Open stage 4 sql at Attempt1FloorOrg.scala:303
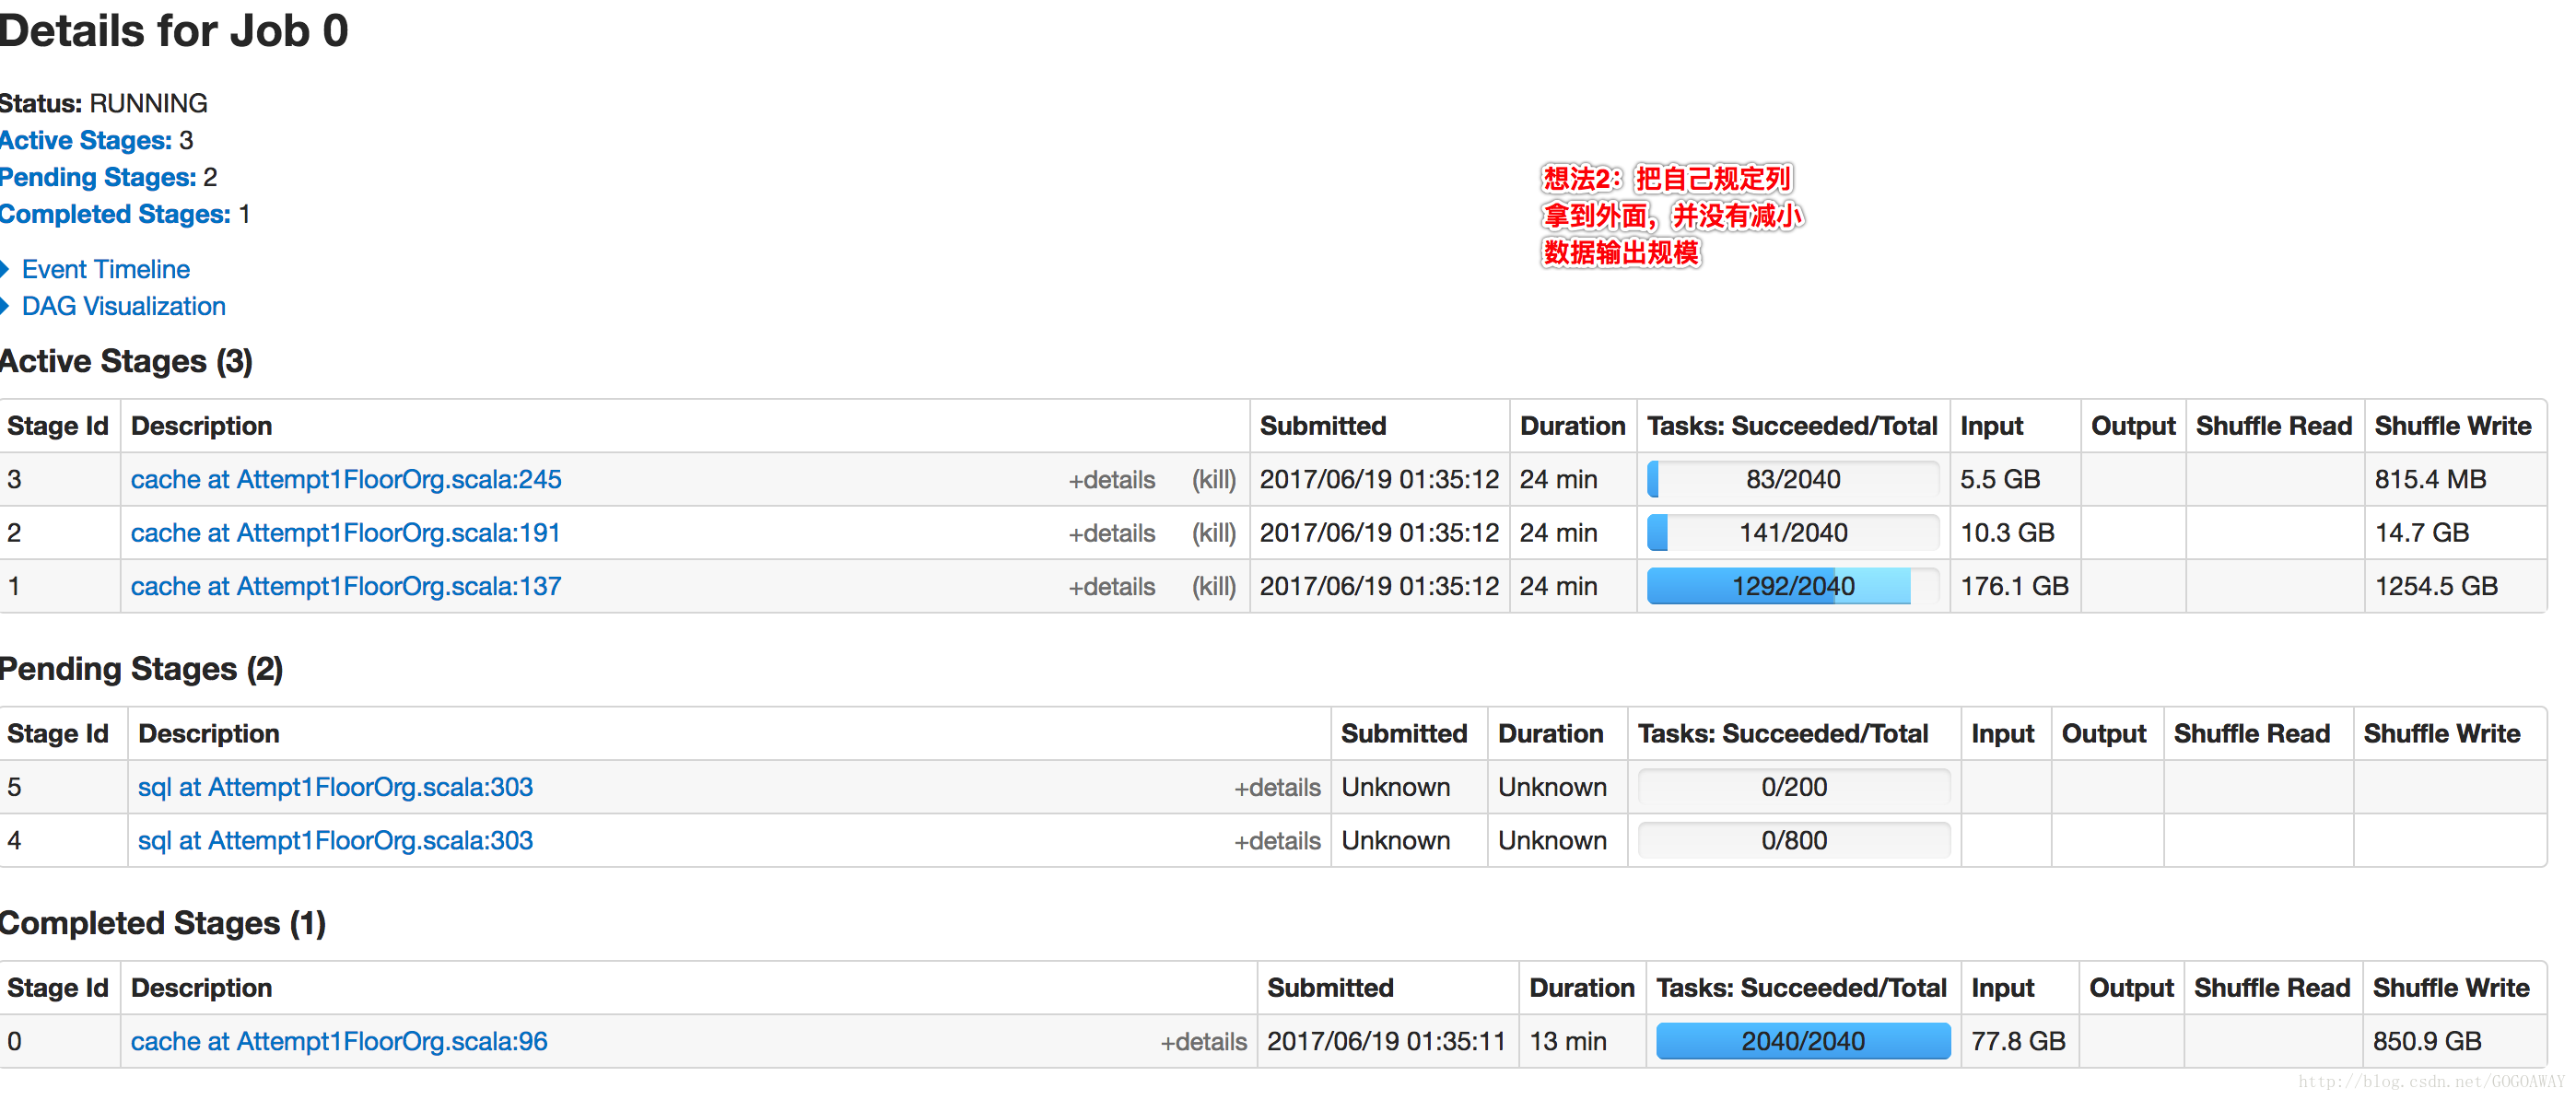The height and width of the screenshot is (1100, 2576). tap(335, 841)
